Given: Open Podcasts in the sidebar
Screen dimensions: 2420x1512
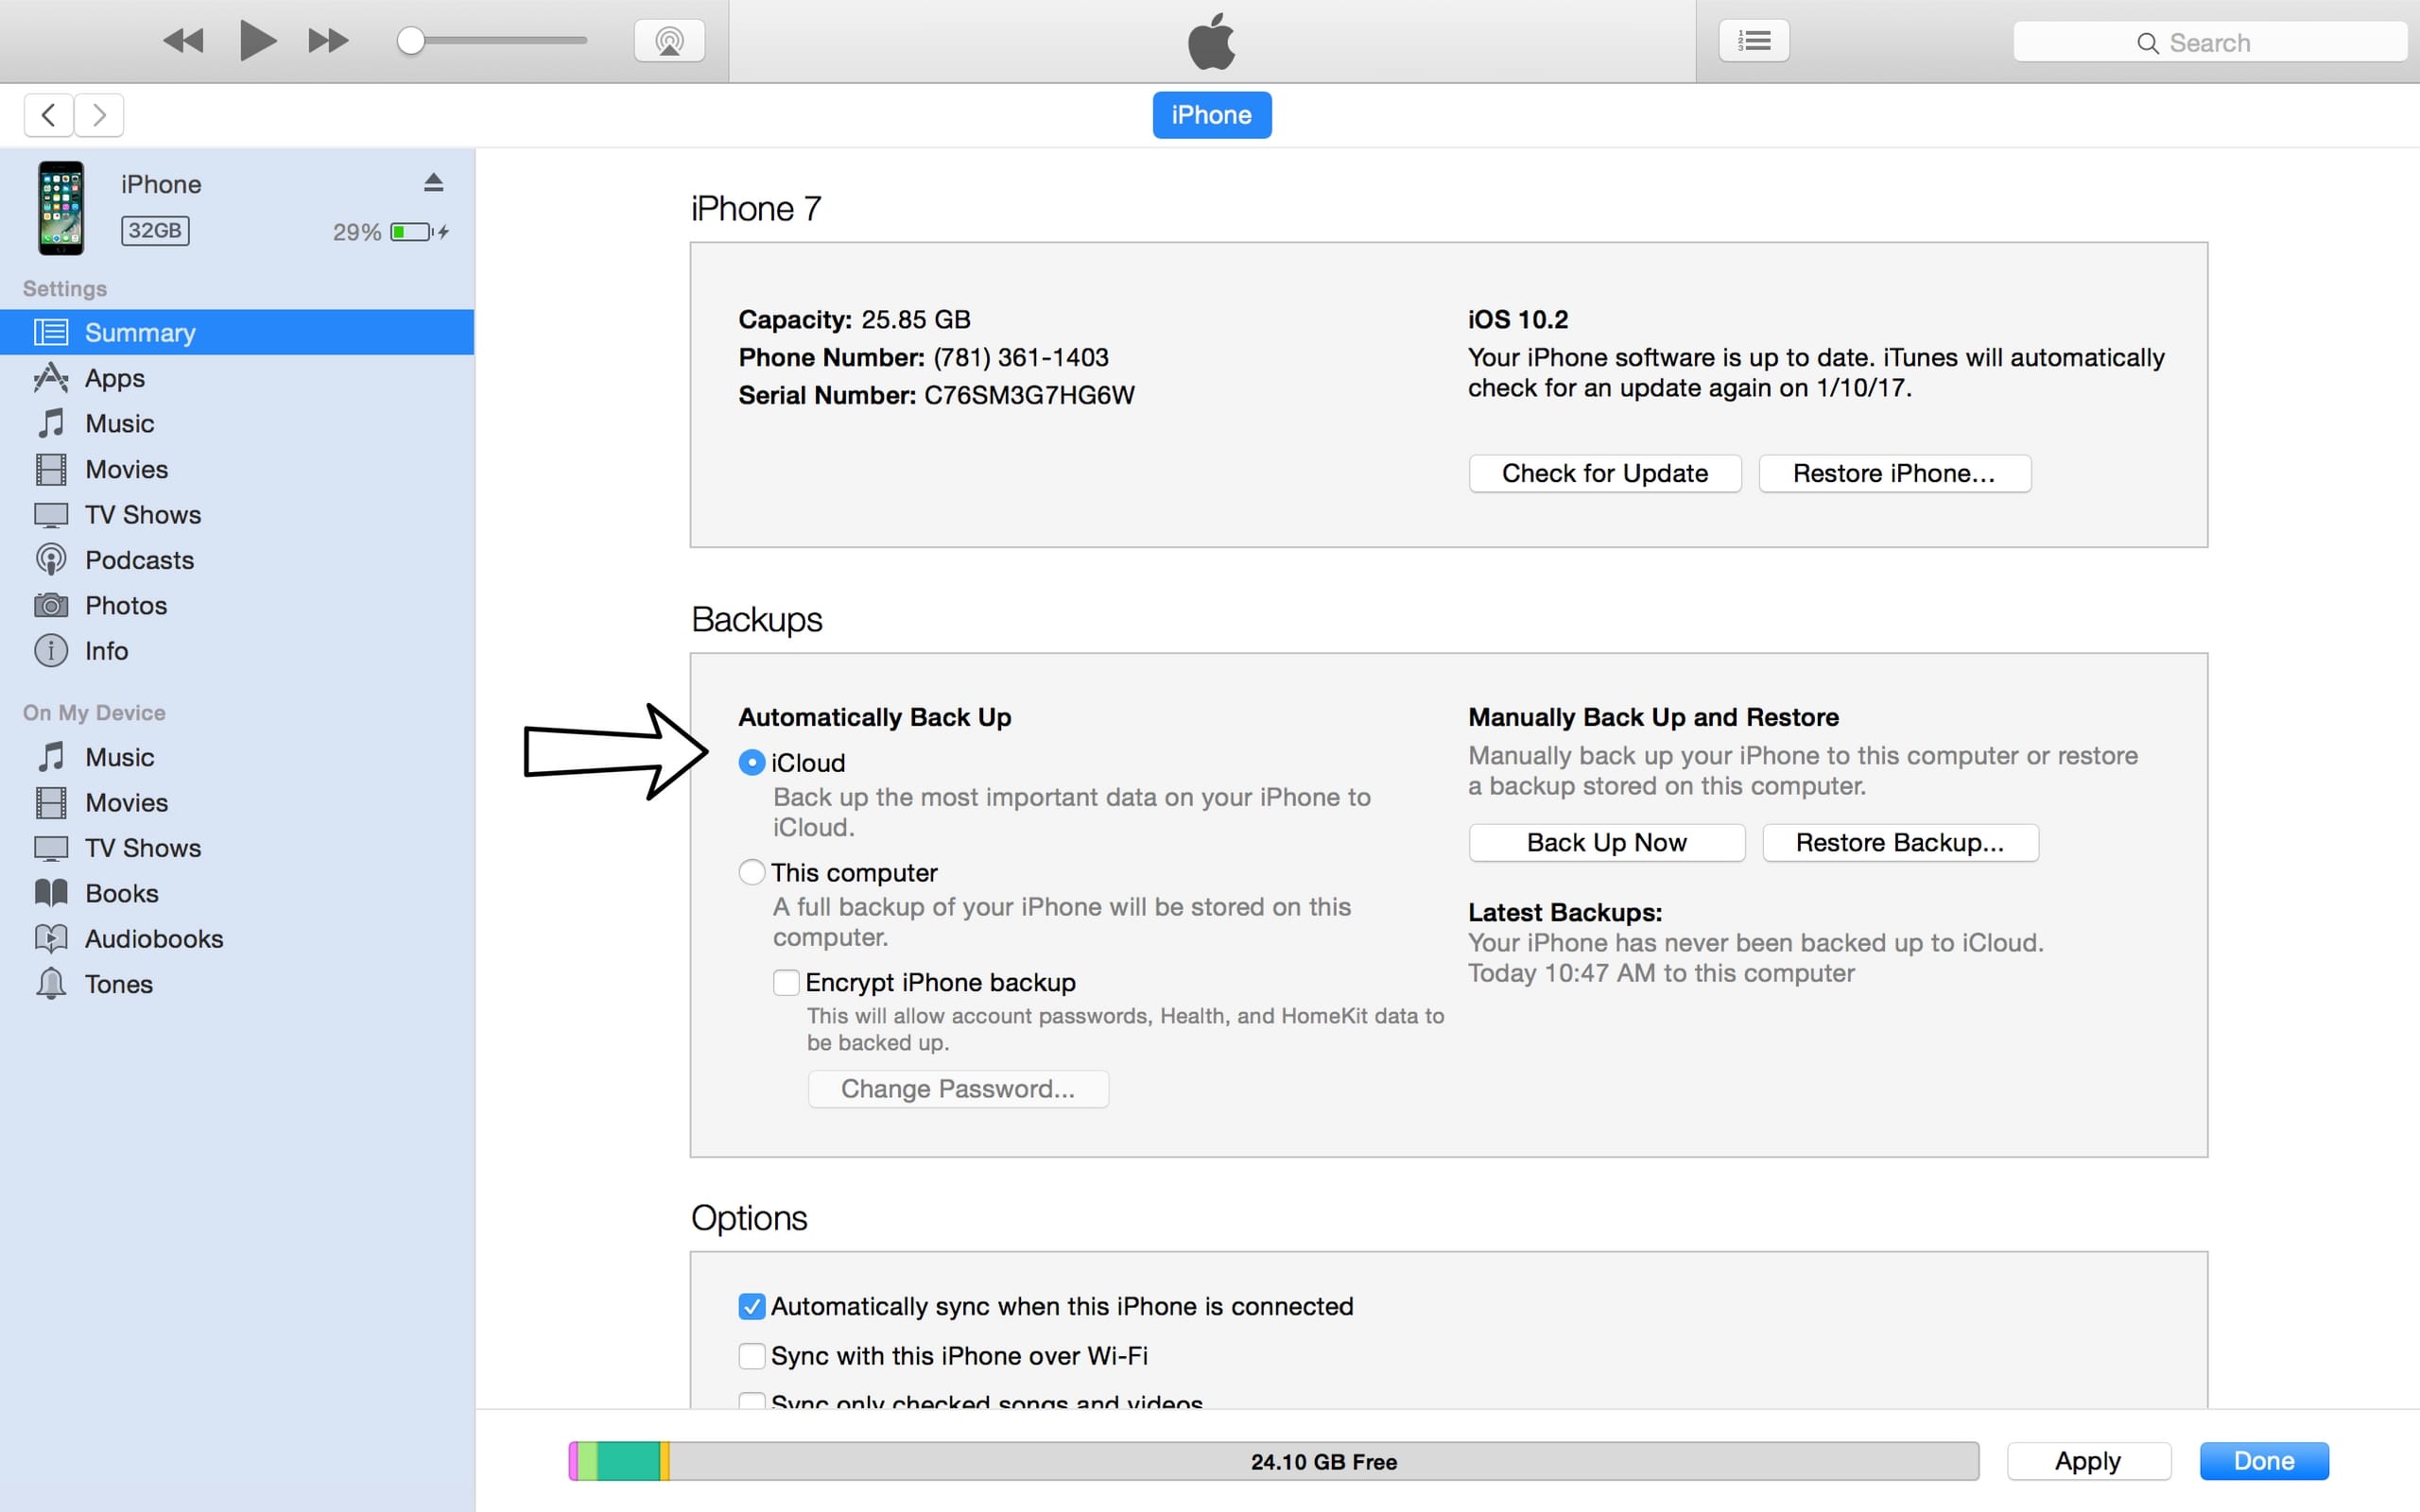Looking at the screenshot, I should point(139,560).
